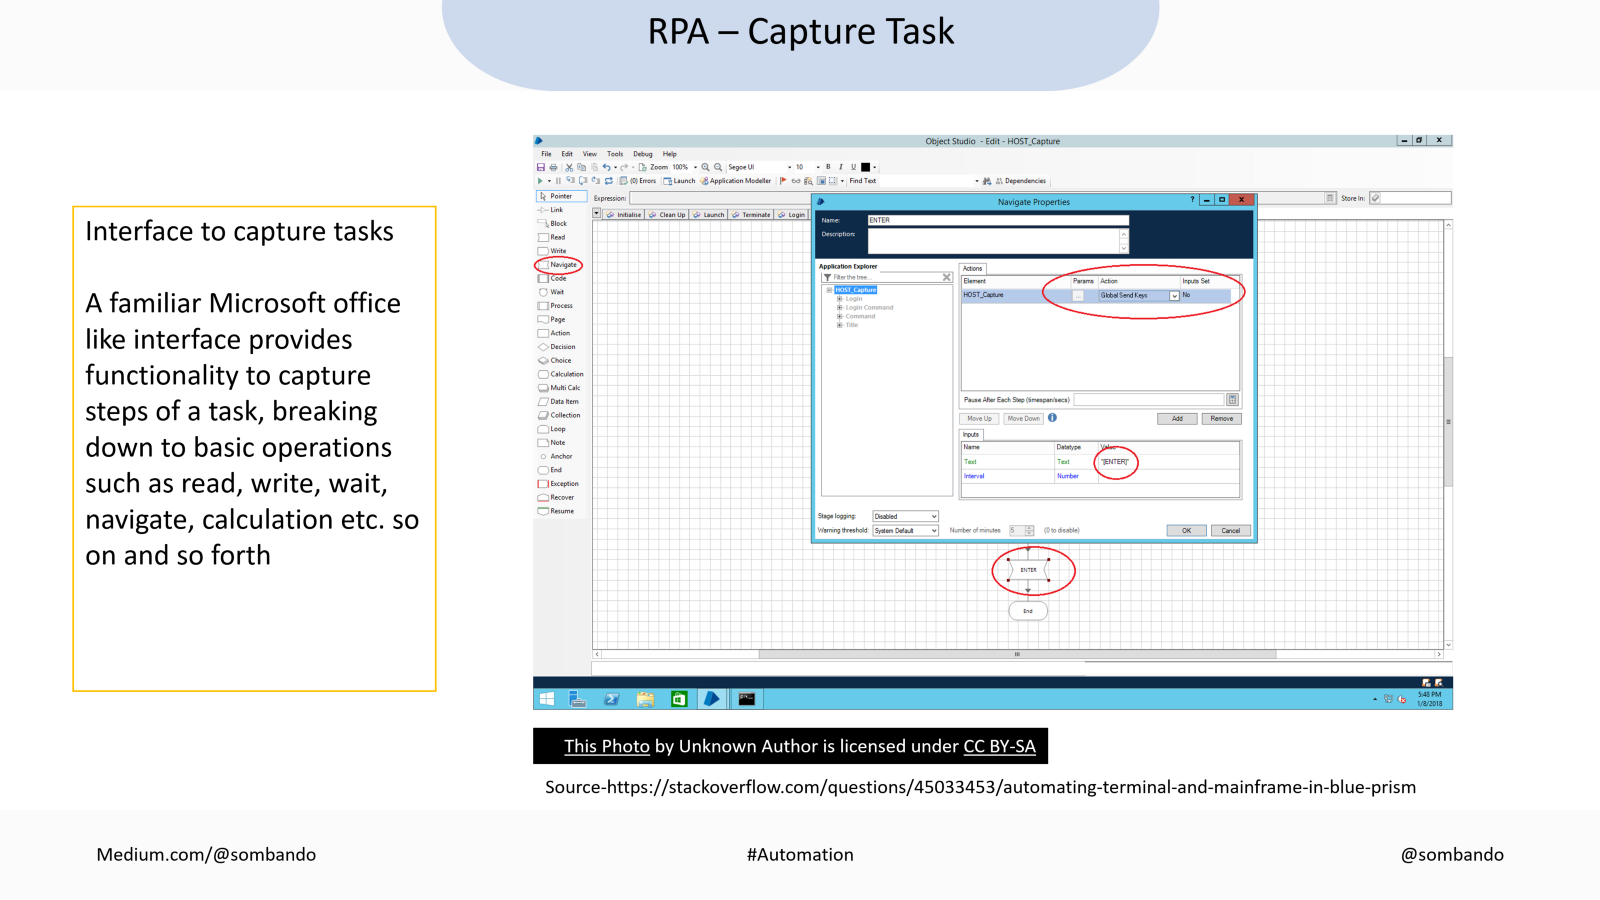
Task: Select the Navigate stage tool
Action: tap(562, 265)
